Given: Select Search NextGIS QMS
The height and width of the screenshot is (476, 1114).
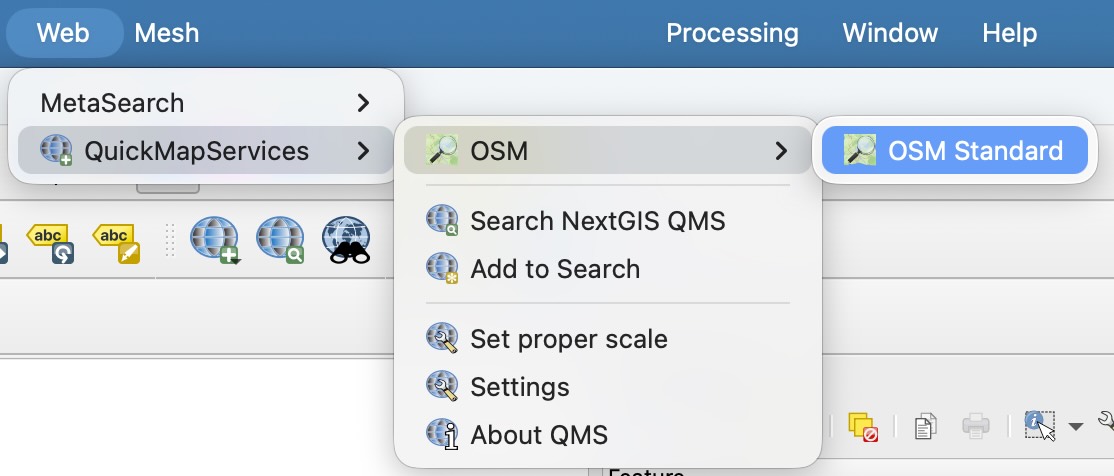Looking at the screenshot, I should pyautogui.click(x=597, y=220).
